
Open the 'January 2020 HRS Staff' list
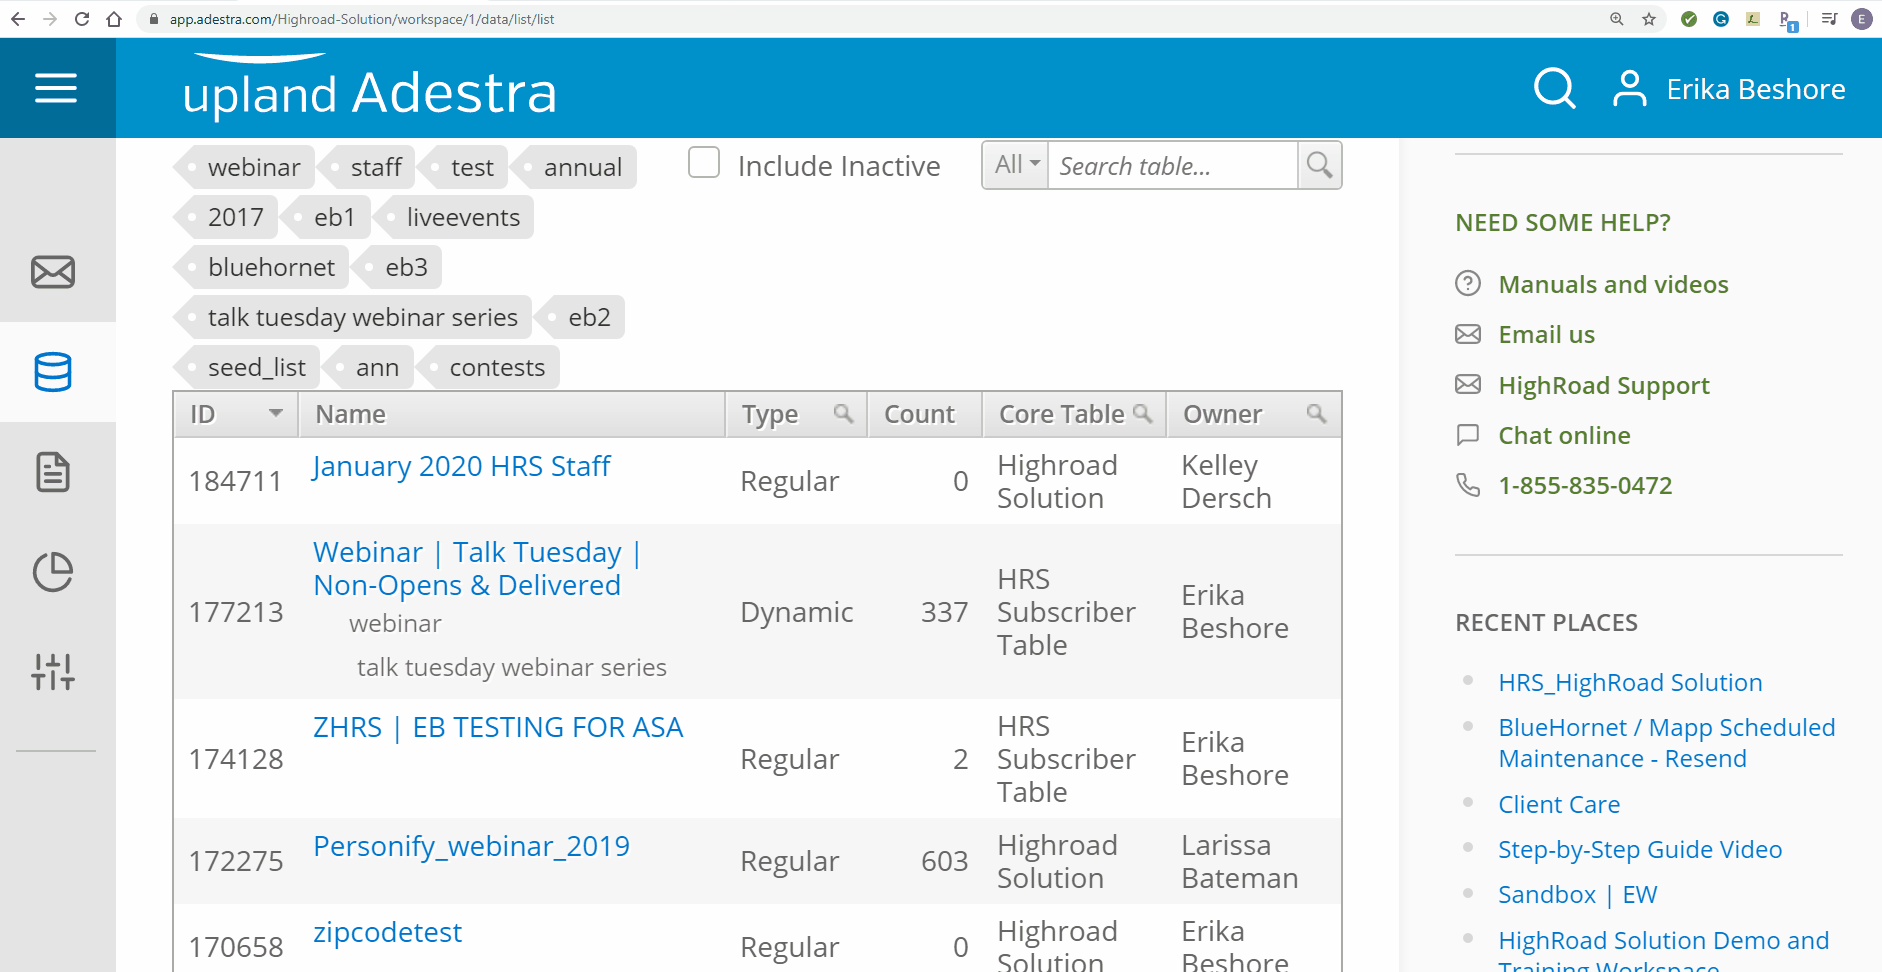coord(461,466)
